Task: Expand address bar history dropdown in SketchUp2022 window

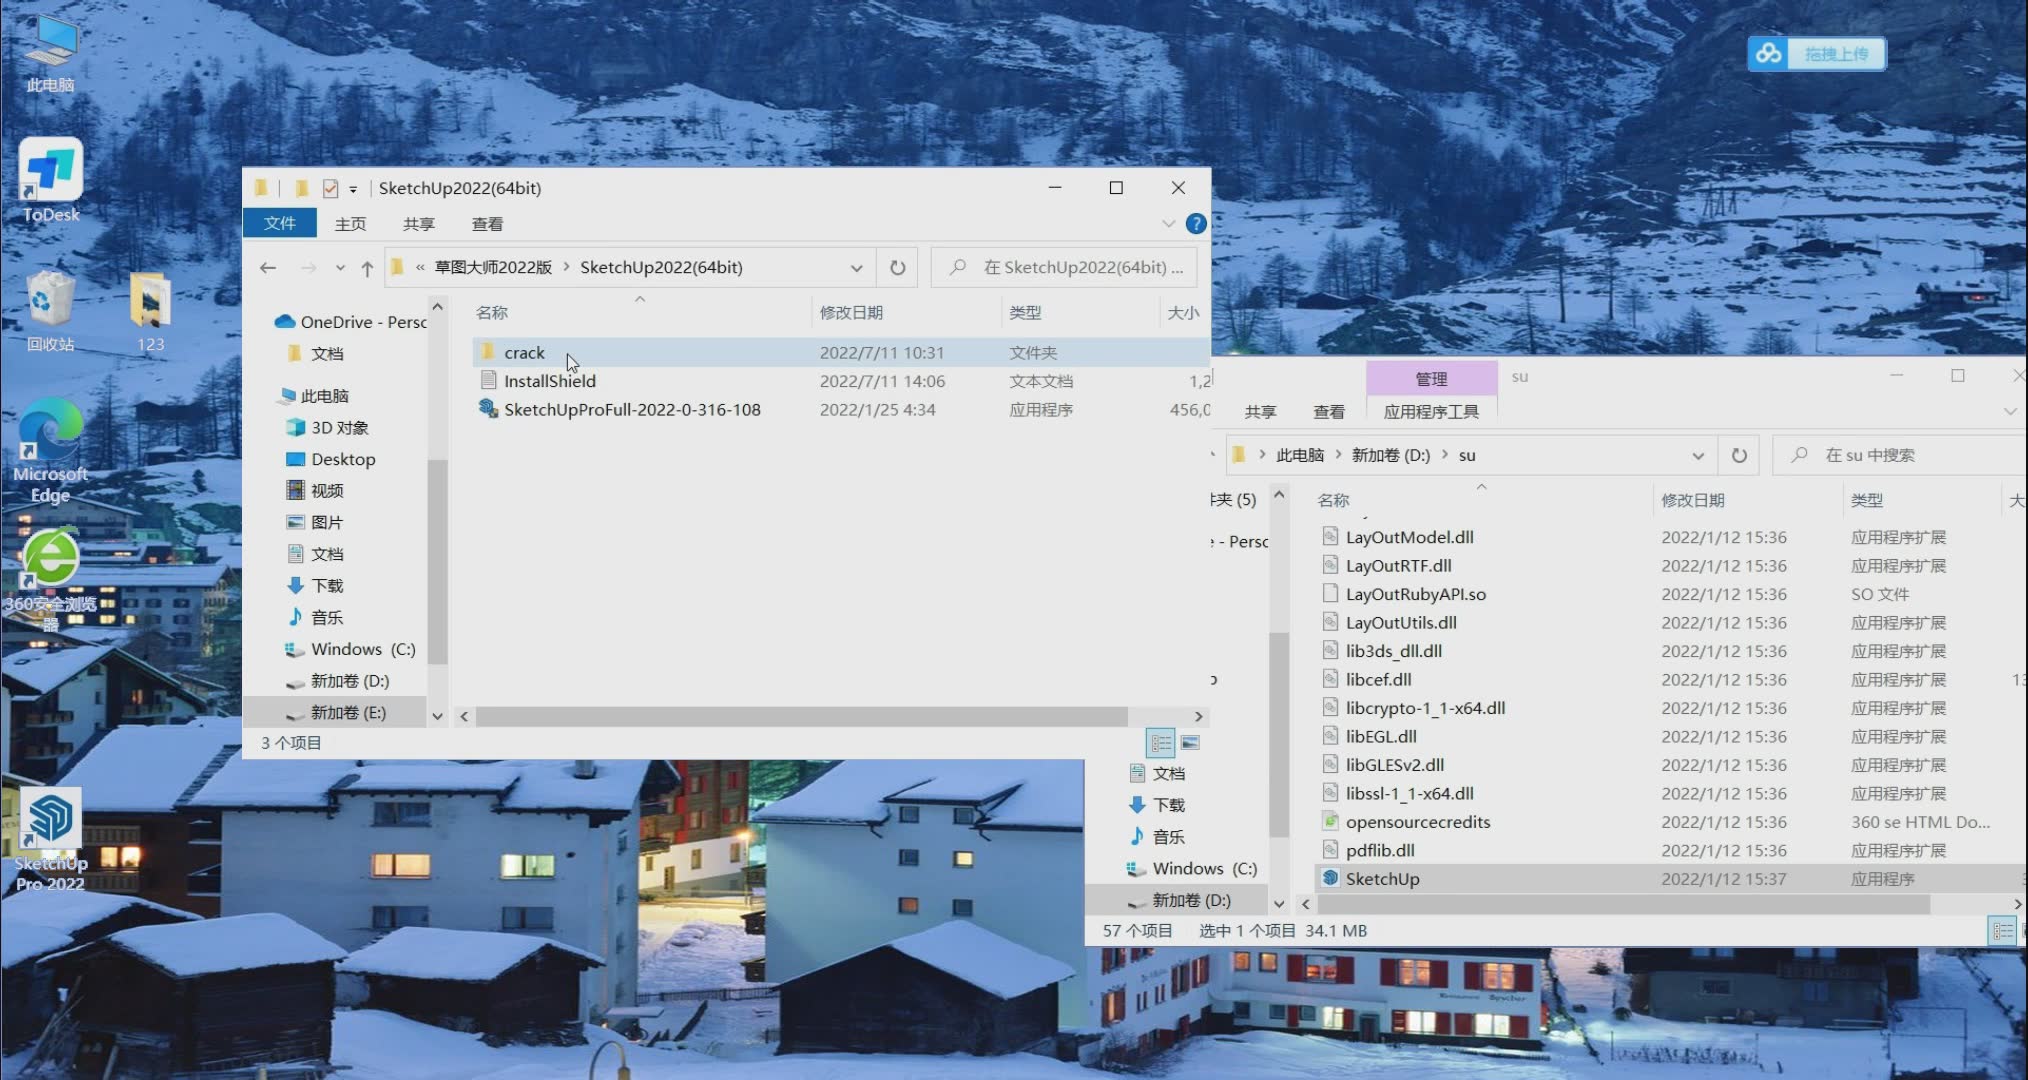Action: [856, 268]
